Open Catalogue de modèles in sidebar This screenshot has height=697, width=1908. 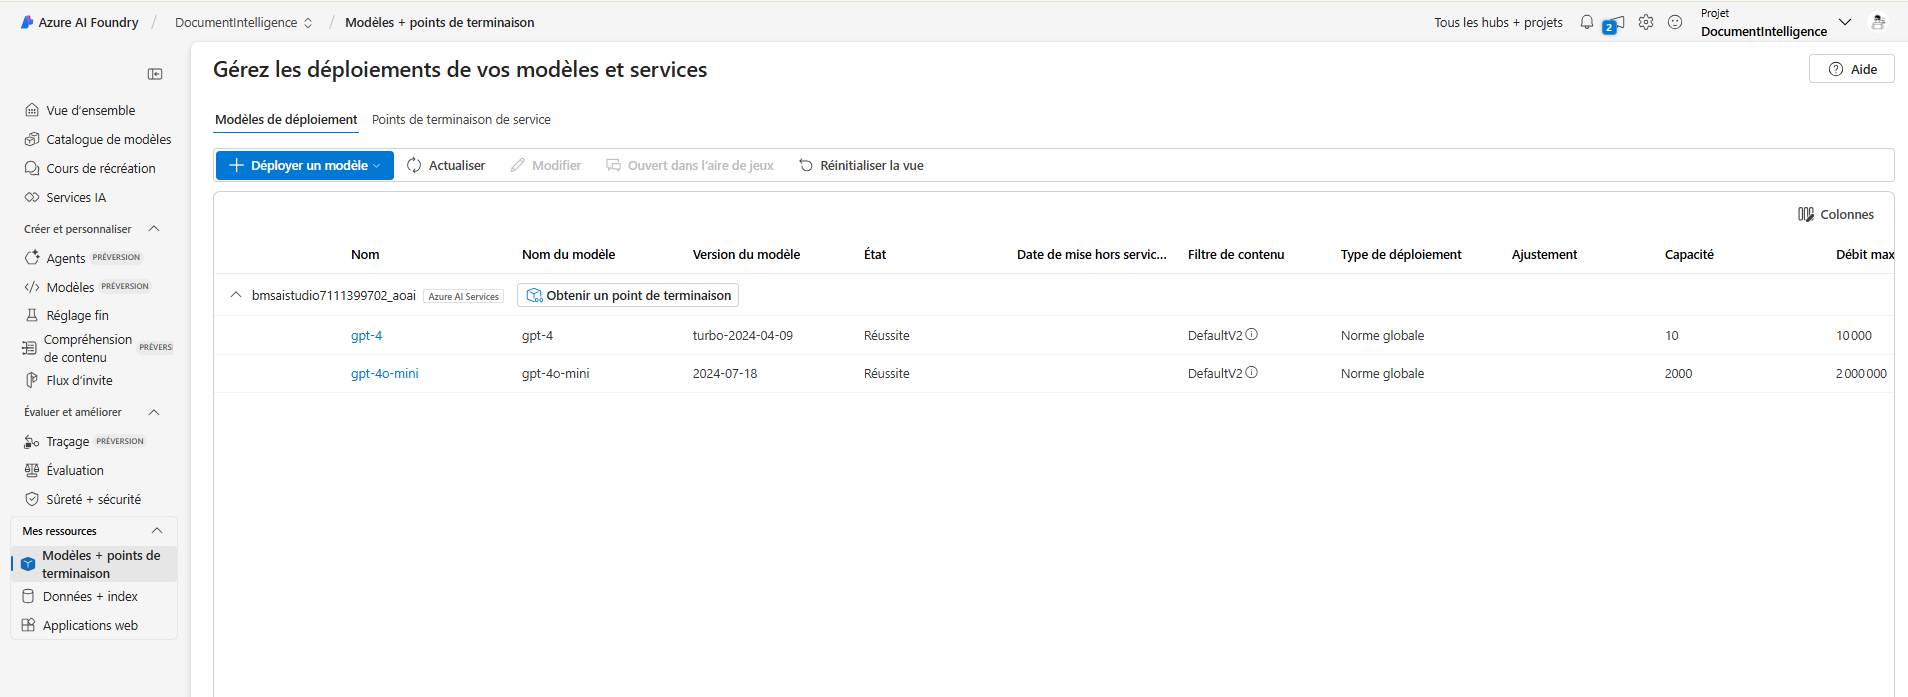(x=108, y=140)
